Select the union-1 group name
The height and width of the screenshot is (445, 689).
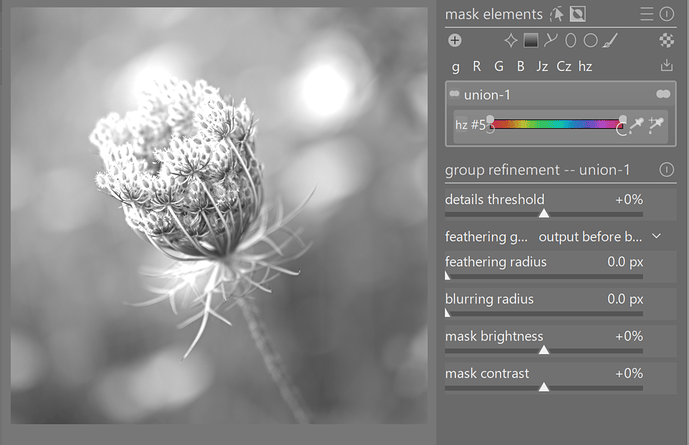(487, 95)
